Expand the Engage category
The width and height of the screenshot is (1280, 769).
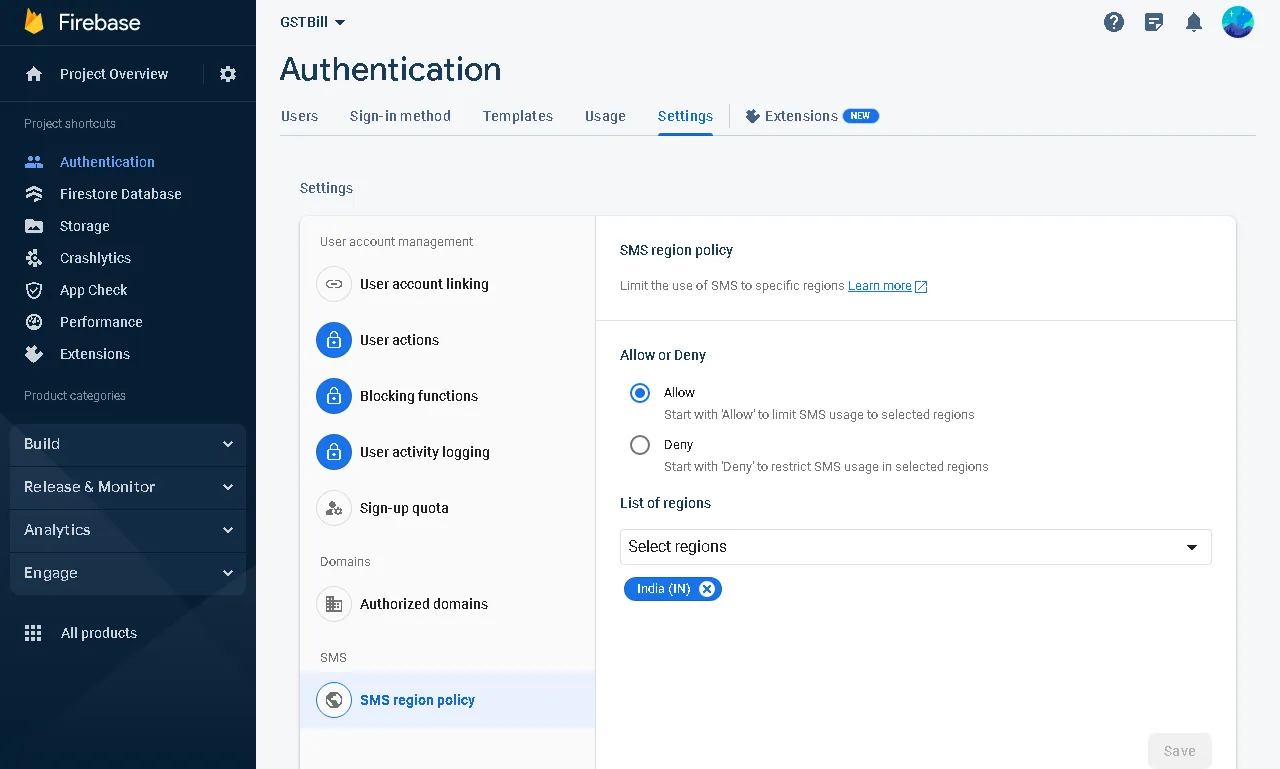pyautogui.click(x=128, y=573)
